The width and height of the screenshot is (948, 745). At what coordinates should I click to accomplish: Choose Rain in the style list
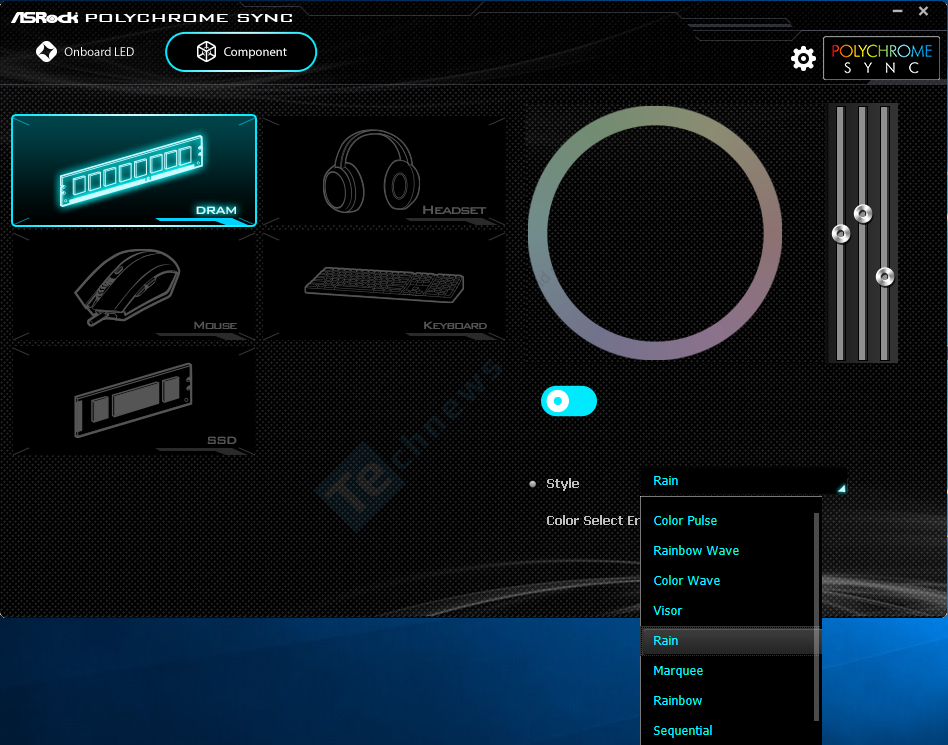[729, 641]
